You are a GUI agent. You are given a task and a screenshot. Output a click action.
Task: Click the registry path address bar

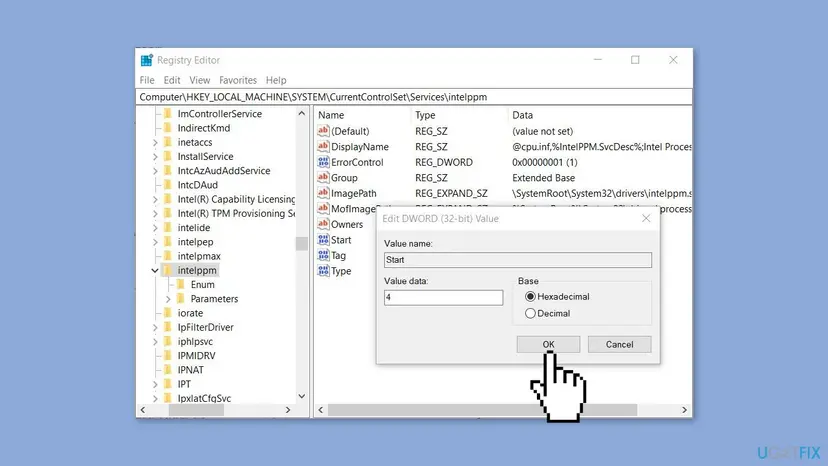tap(415, 97)
